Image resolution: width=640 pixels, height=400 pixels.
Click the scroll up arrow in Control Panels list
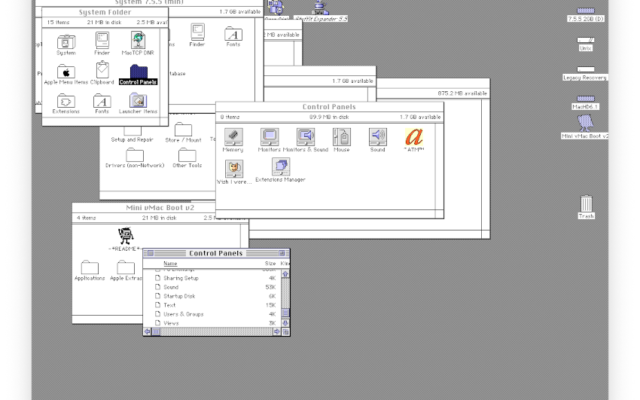(285, 274)
